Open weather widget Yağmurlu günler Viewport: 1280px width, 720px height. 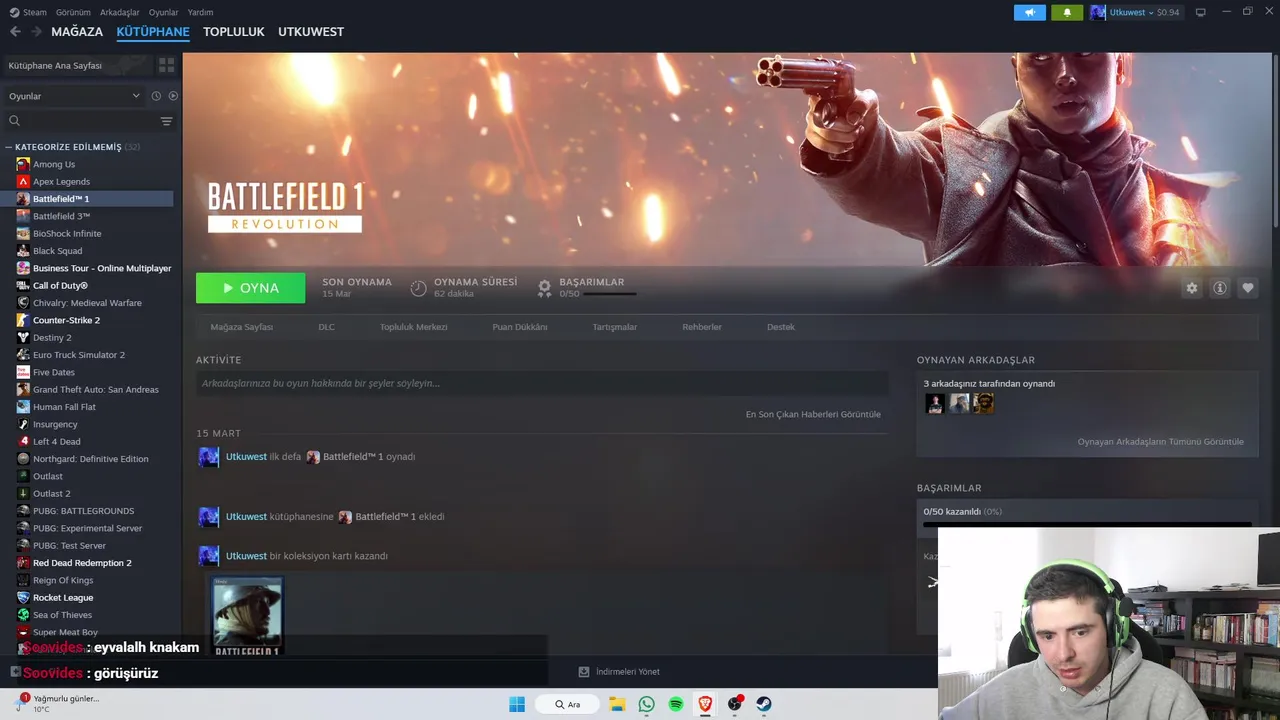click(57, 704)
